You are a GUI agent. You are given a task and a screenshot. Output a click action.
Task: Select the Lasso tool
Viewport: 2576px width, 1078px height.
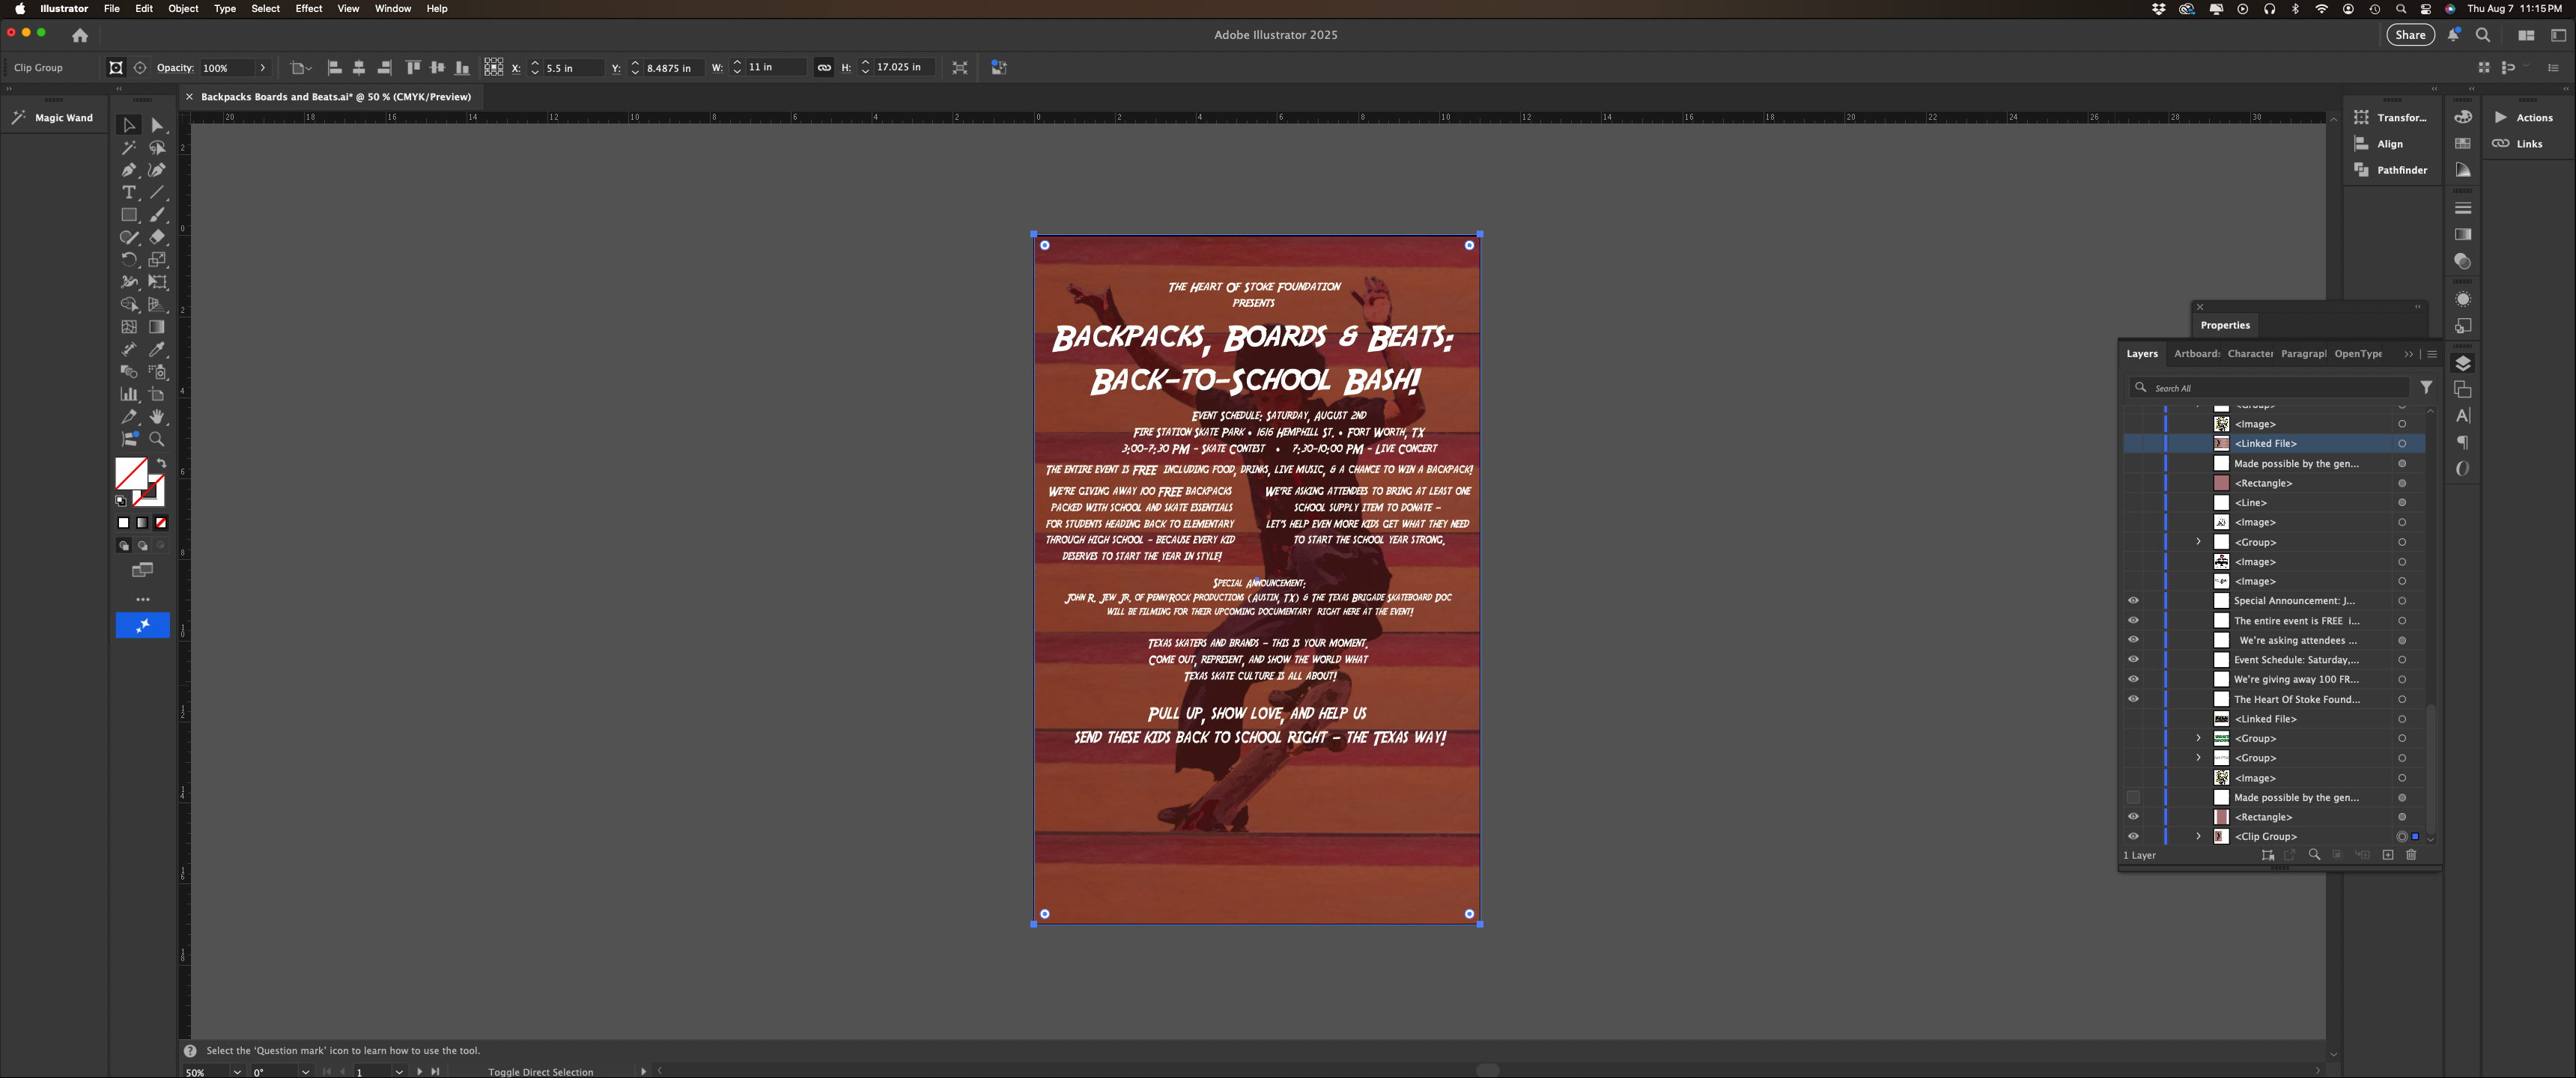pos(157,148)
